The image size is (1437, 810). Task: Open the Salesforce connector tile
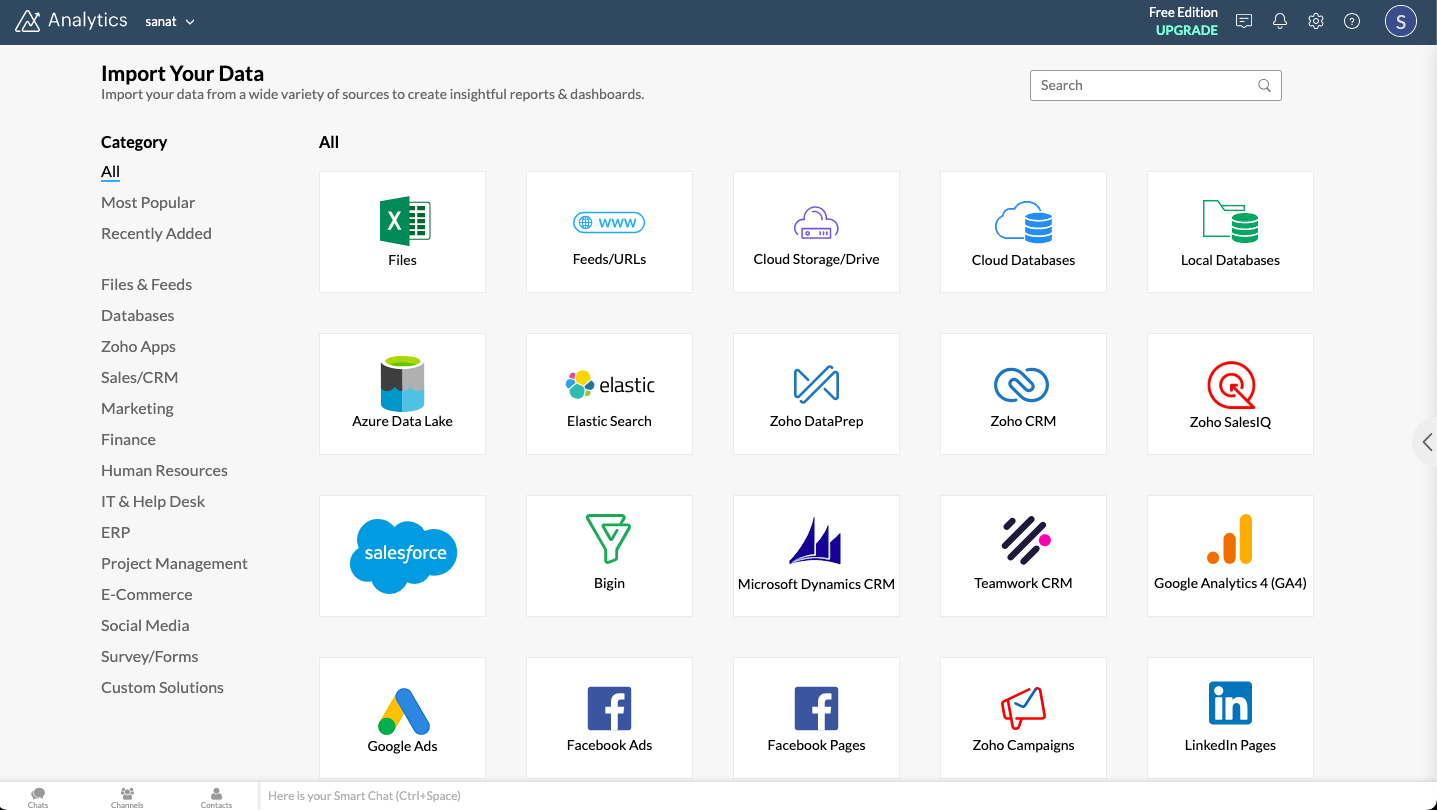click(402, 556)
